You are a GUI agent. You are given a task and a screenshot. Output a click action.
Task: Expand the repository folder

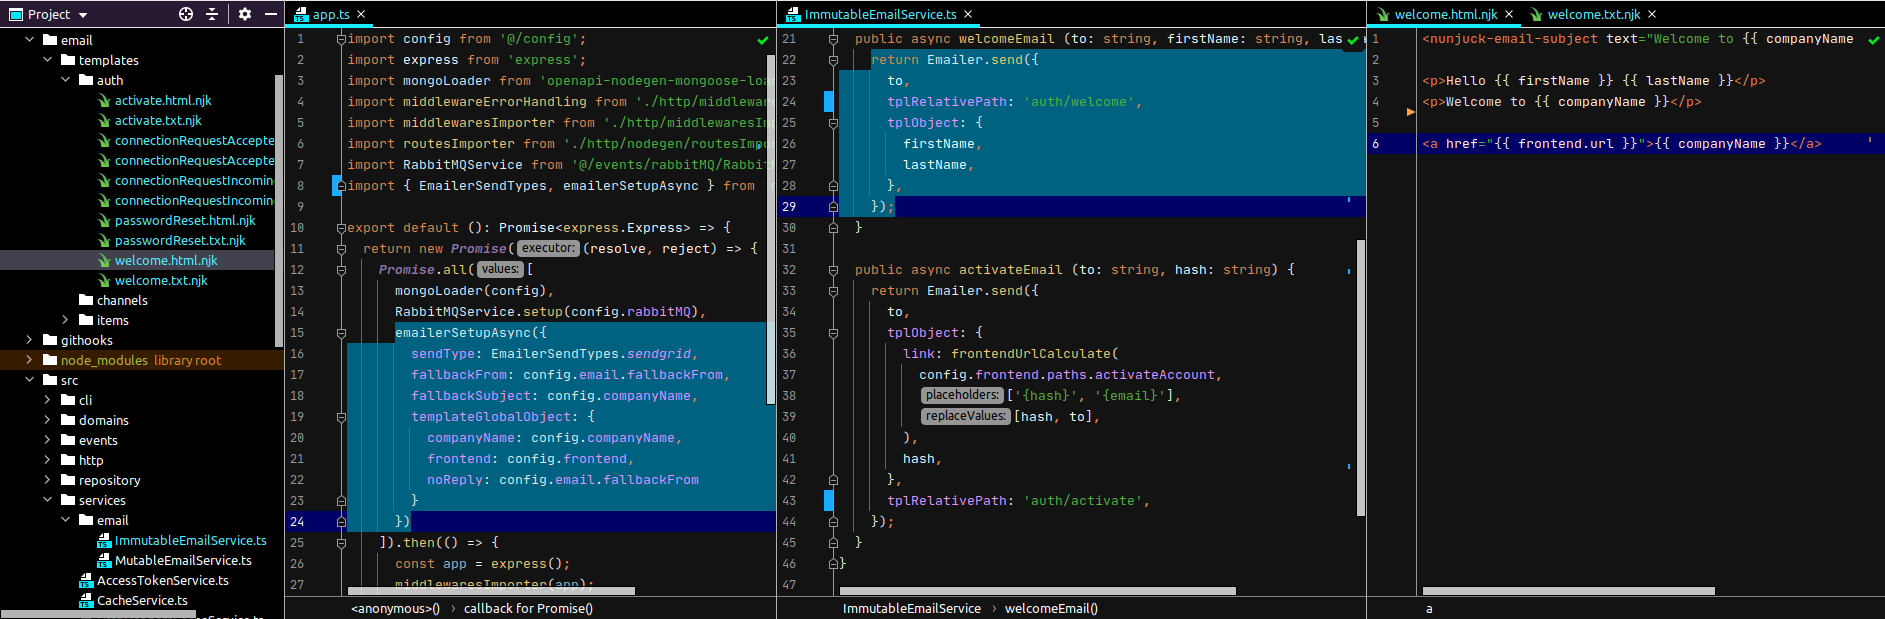(47, 480)
